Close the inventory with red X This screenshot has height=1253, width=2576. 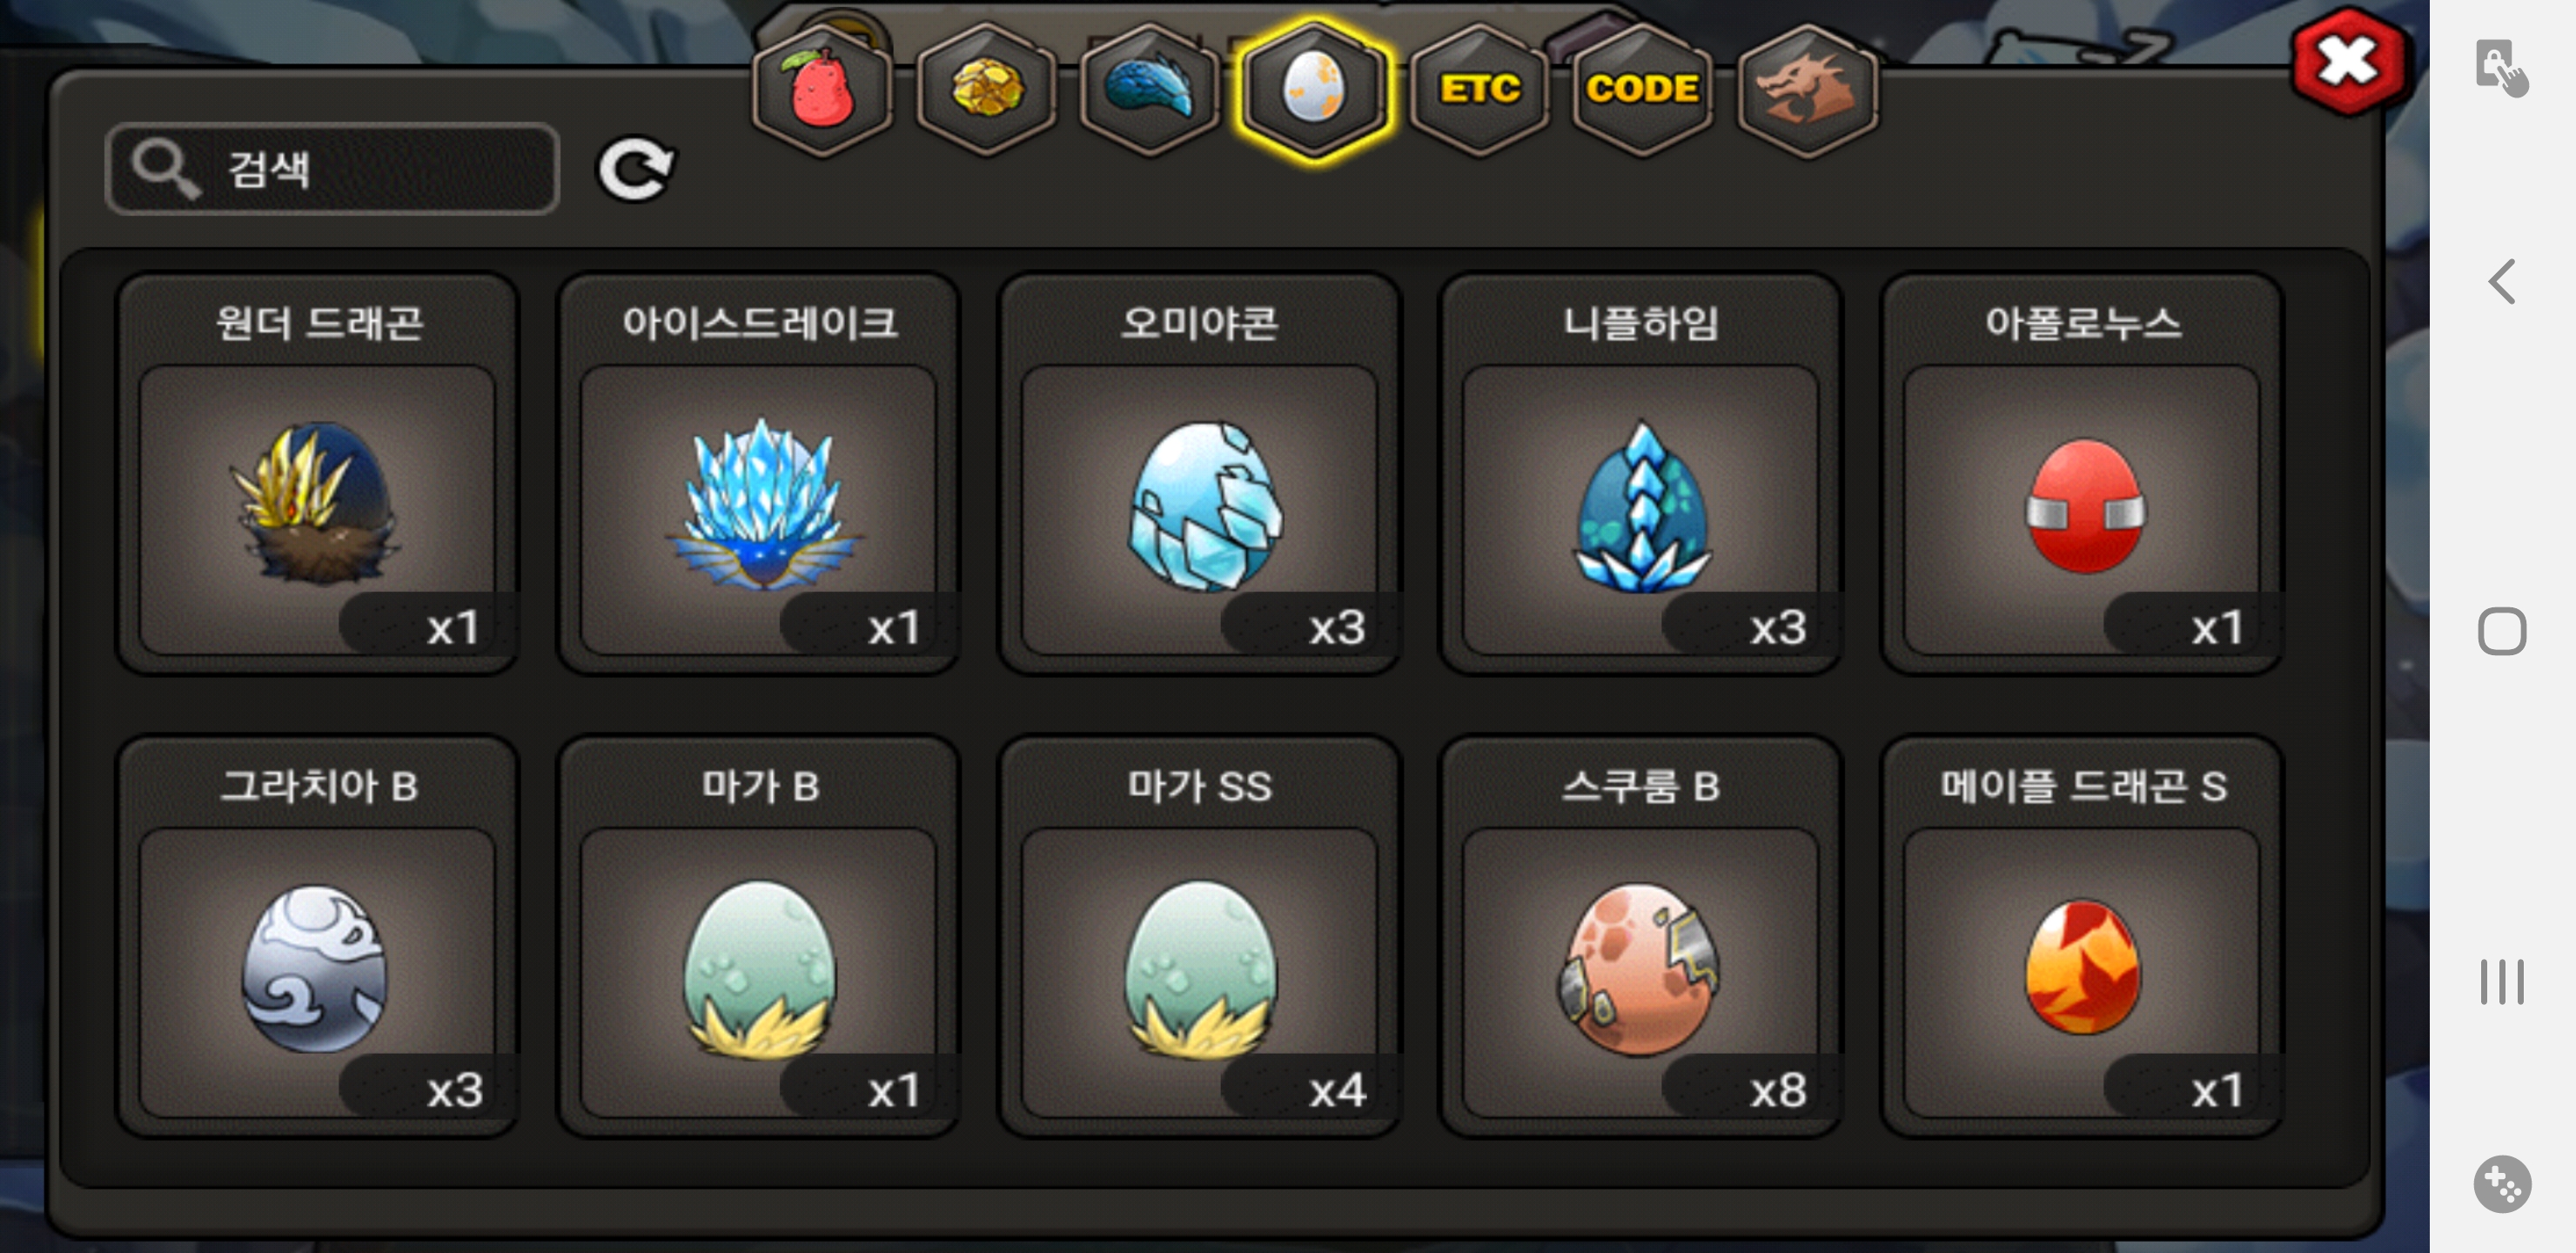point(2348,62)
